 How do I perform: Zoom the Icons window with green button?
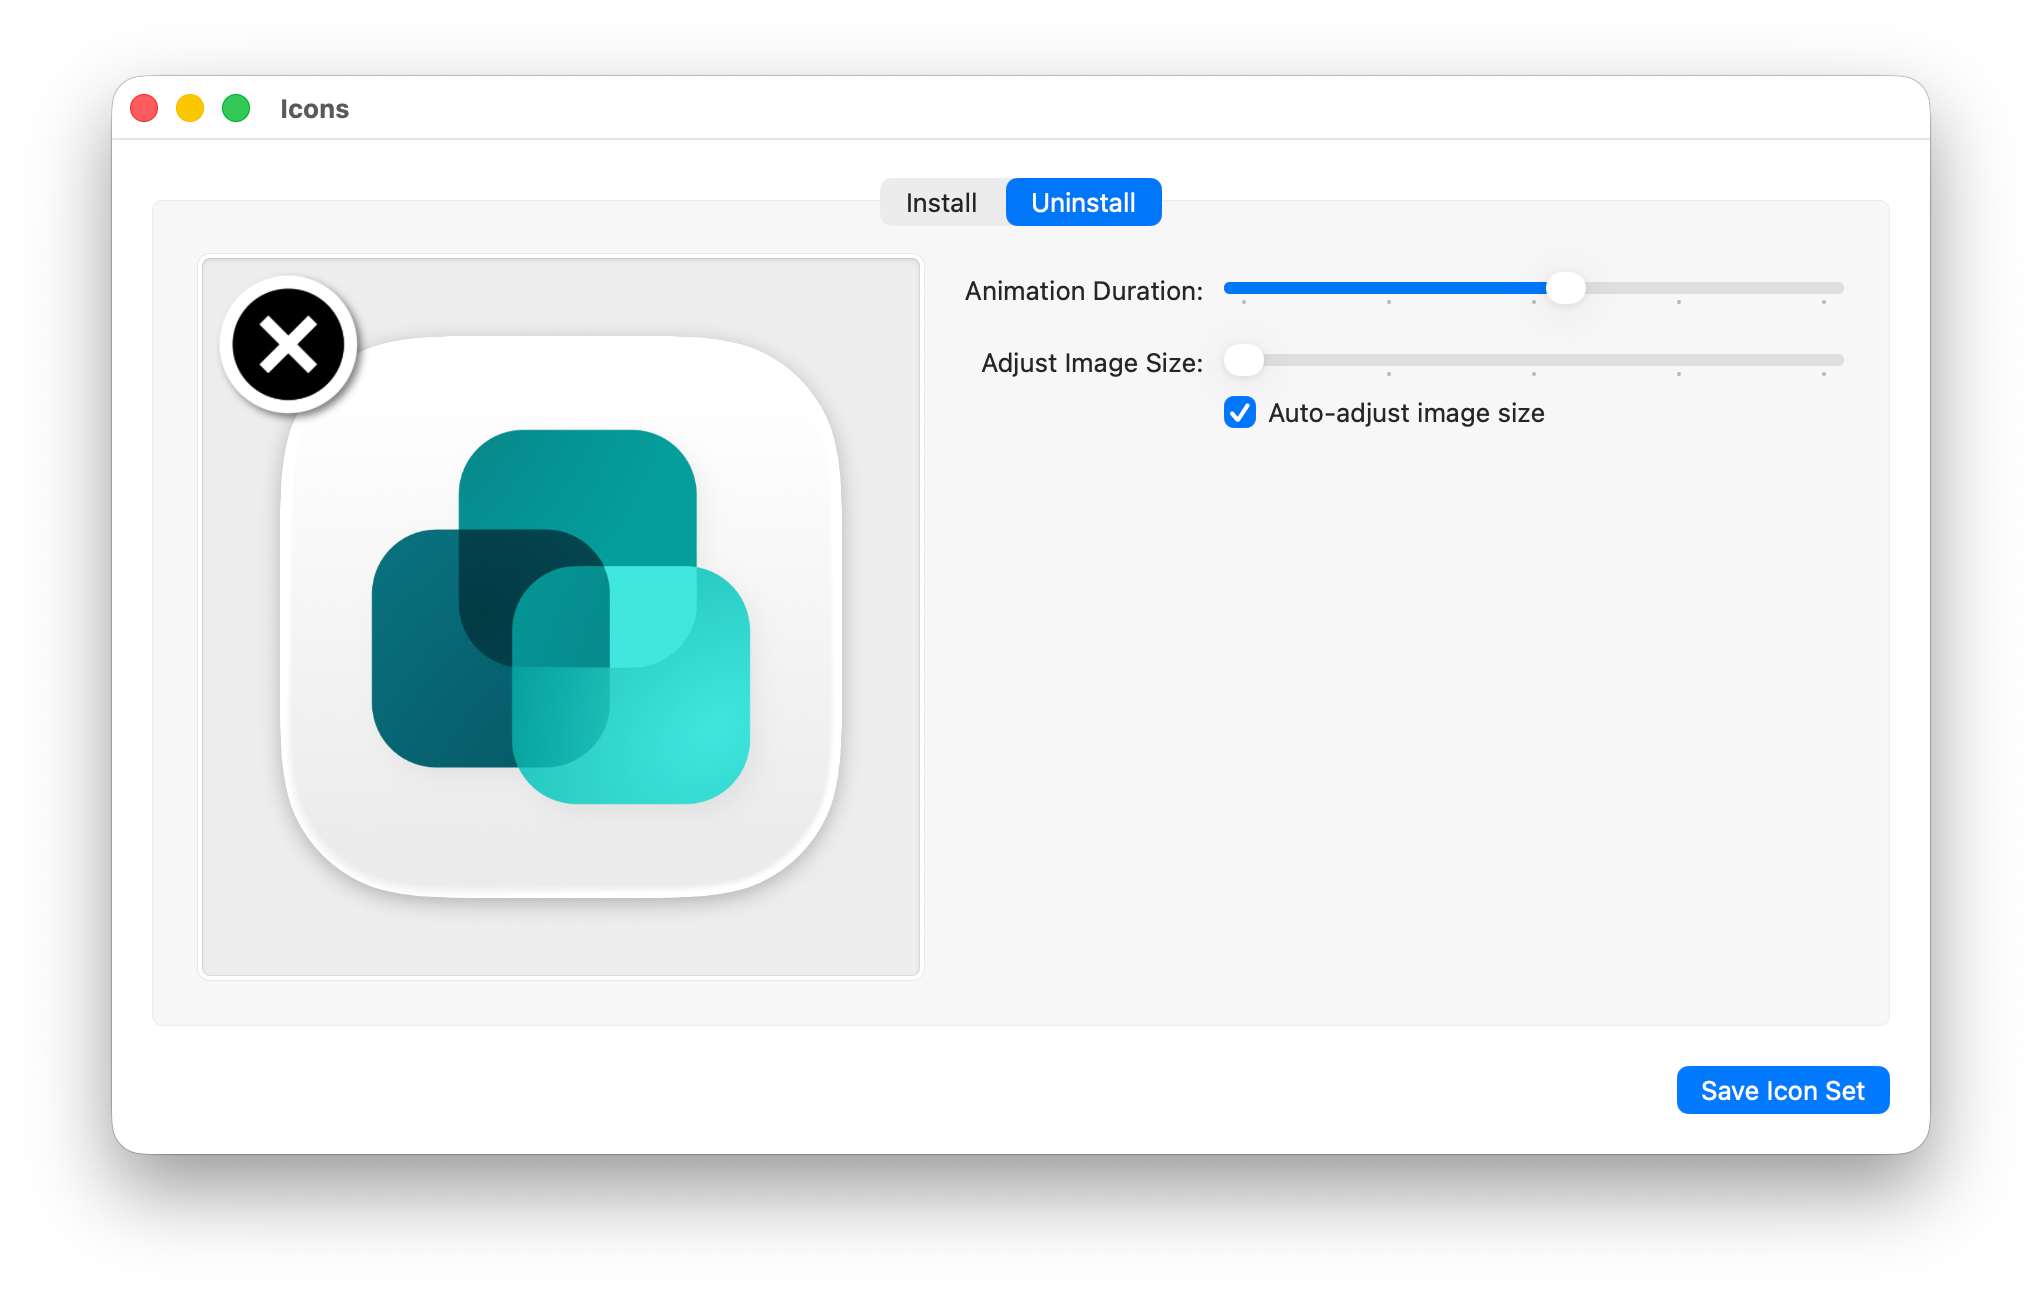pyautogui.click(x=236, y=108)
